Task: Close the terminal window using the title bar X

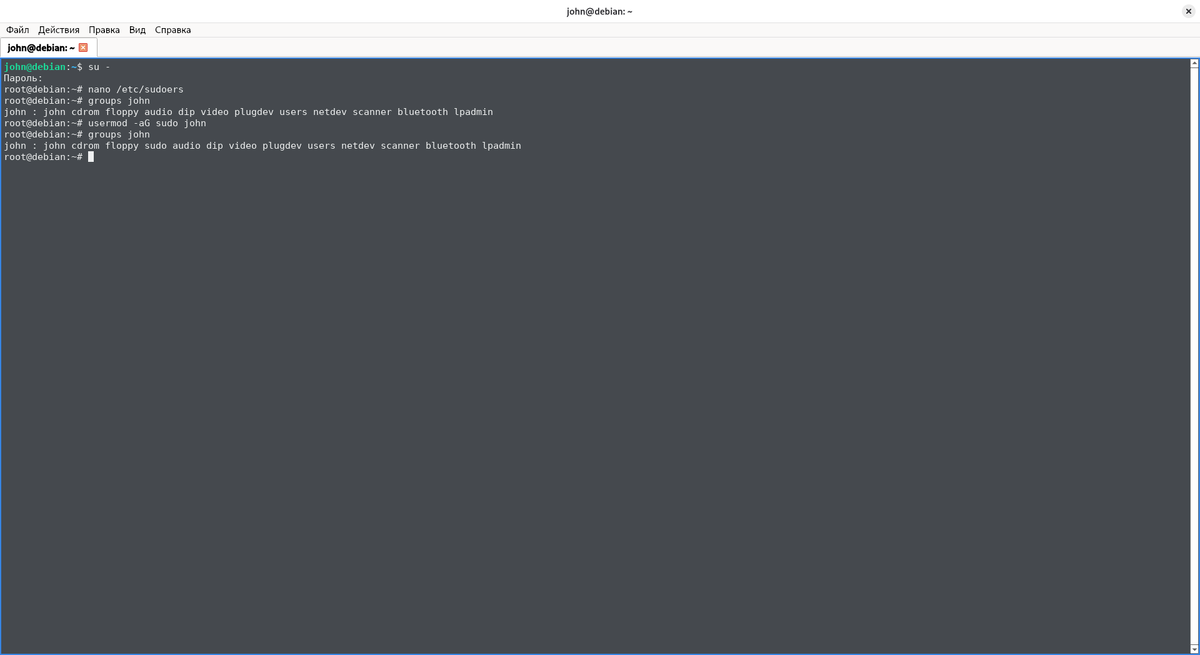Action: [x=1188, y=11]
